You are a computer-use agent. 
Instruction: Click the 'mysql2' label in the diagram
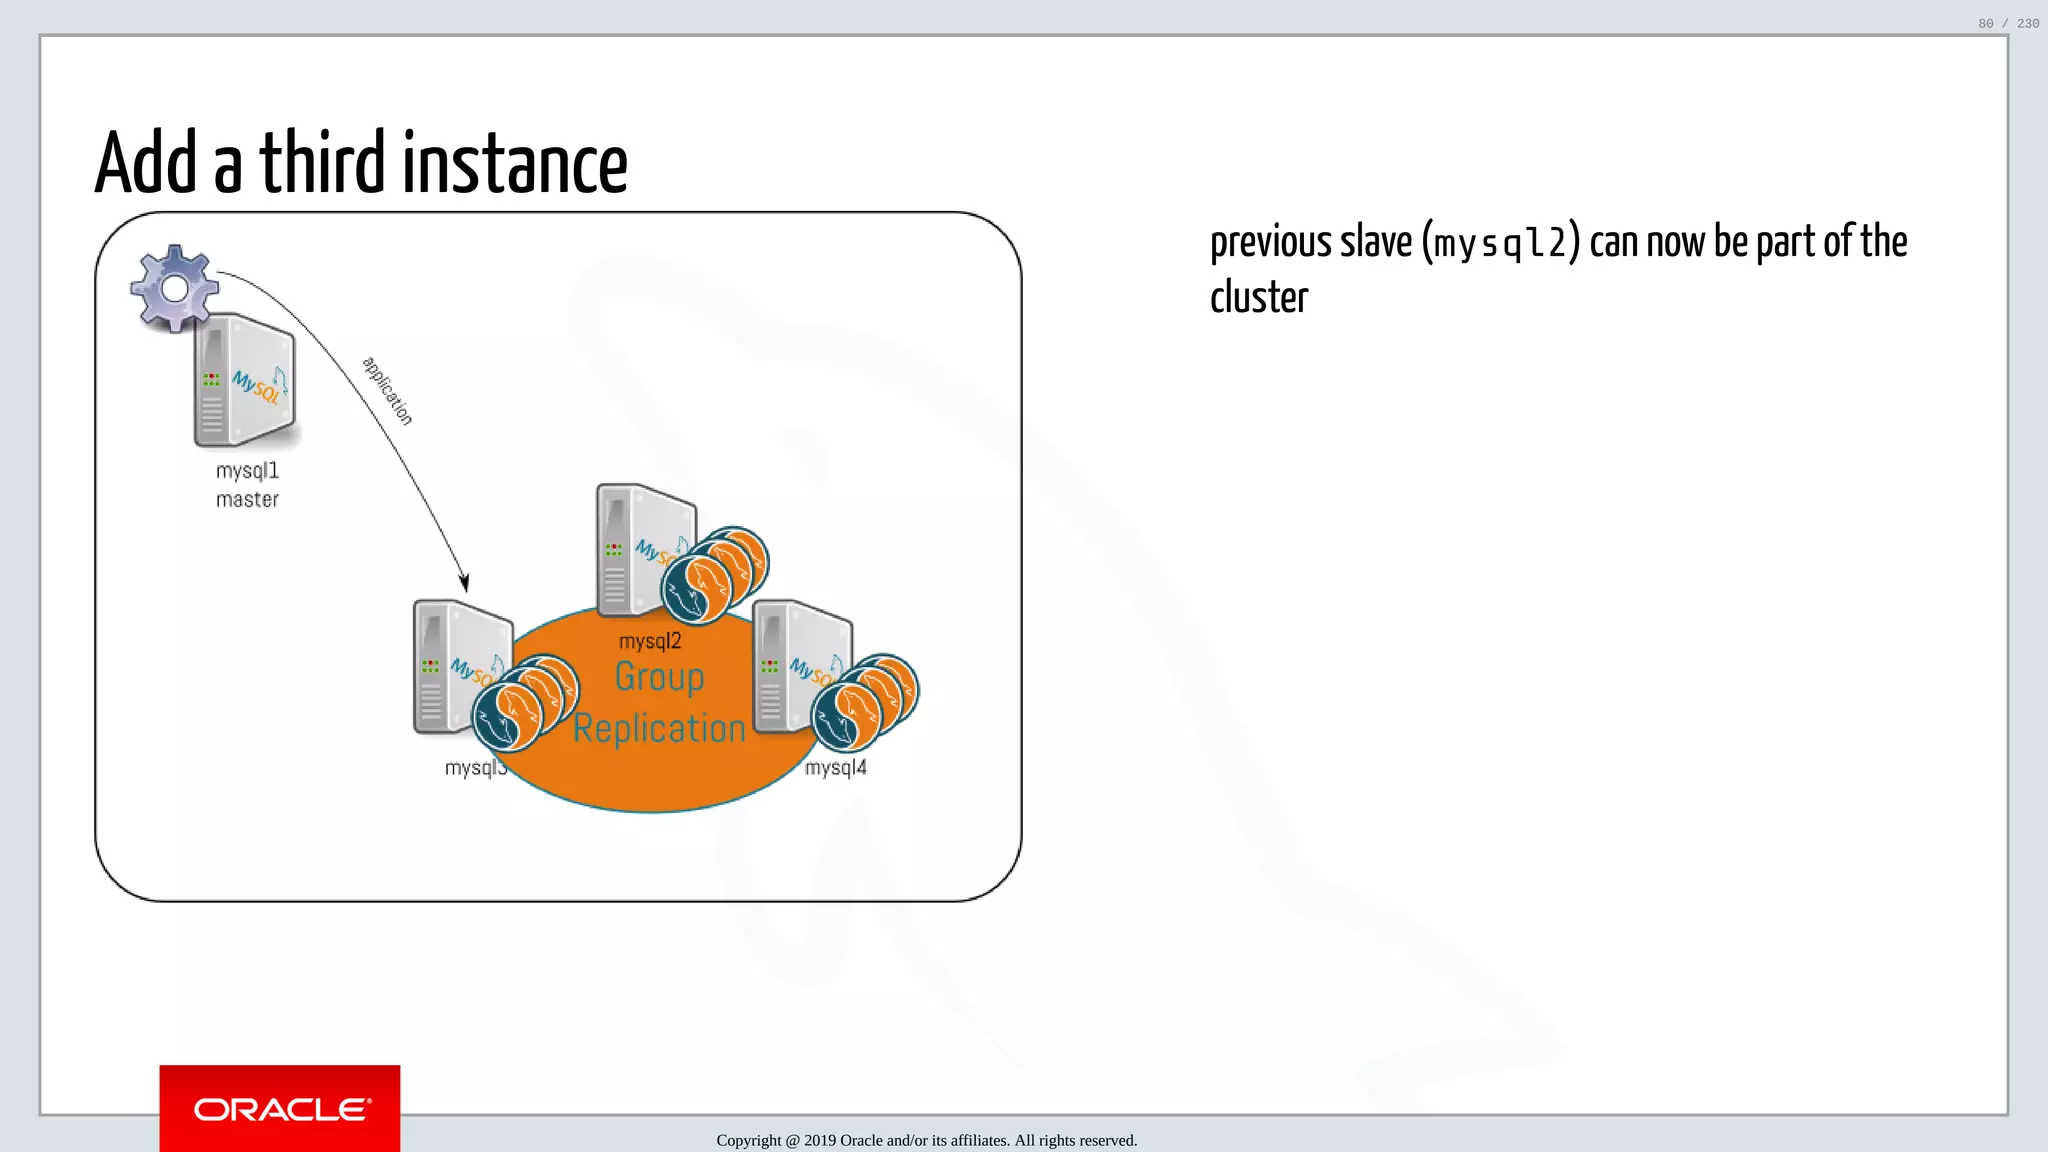pyautogui.click(x=650, y=642)
